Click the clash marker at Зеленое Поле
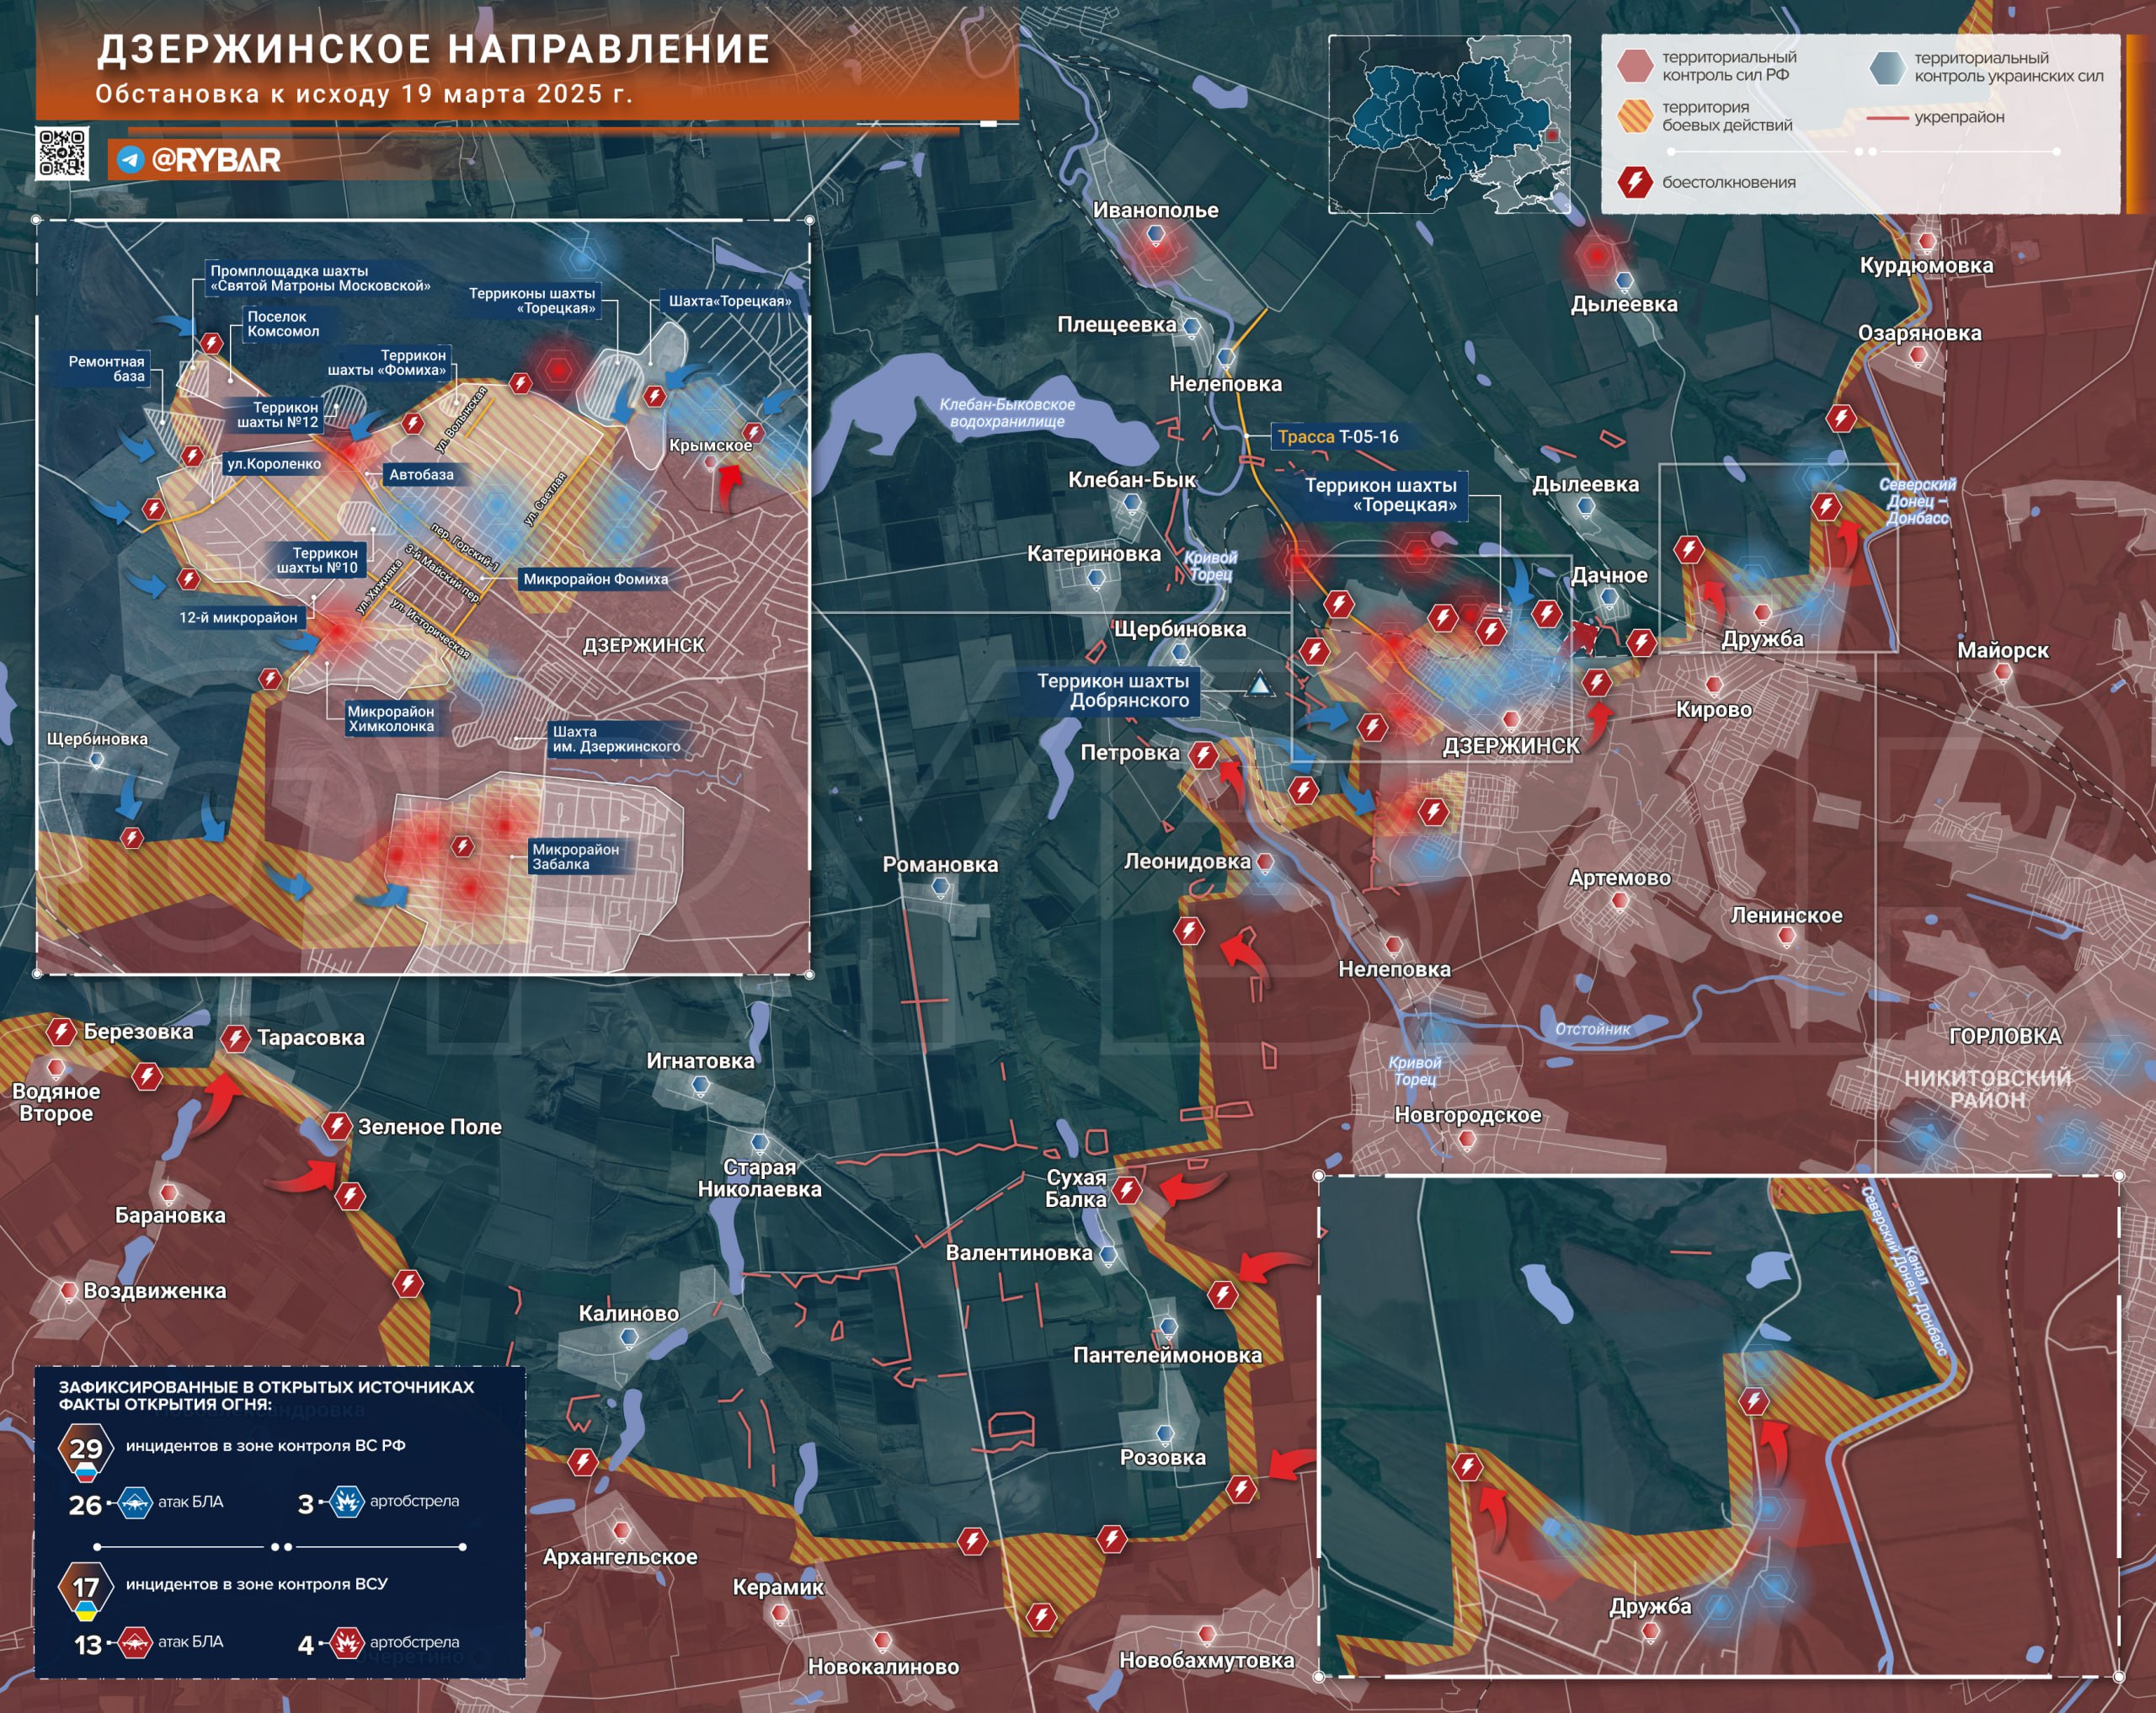This screenshot has width=2156, height=1713. coord(337,1127)
